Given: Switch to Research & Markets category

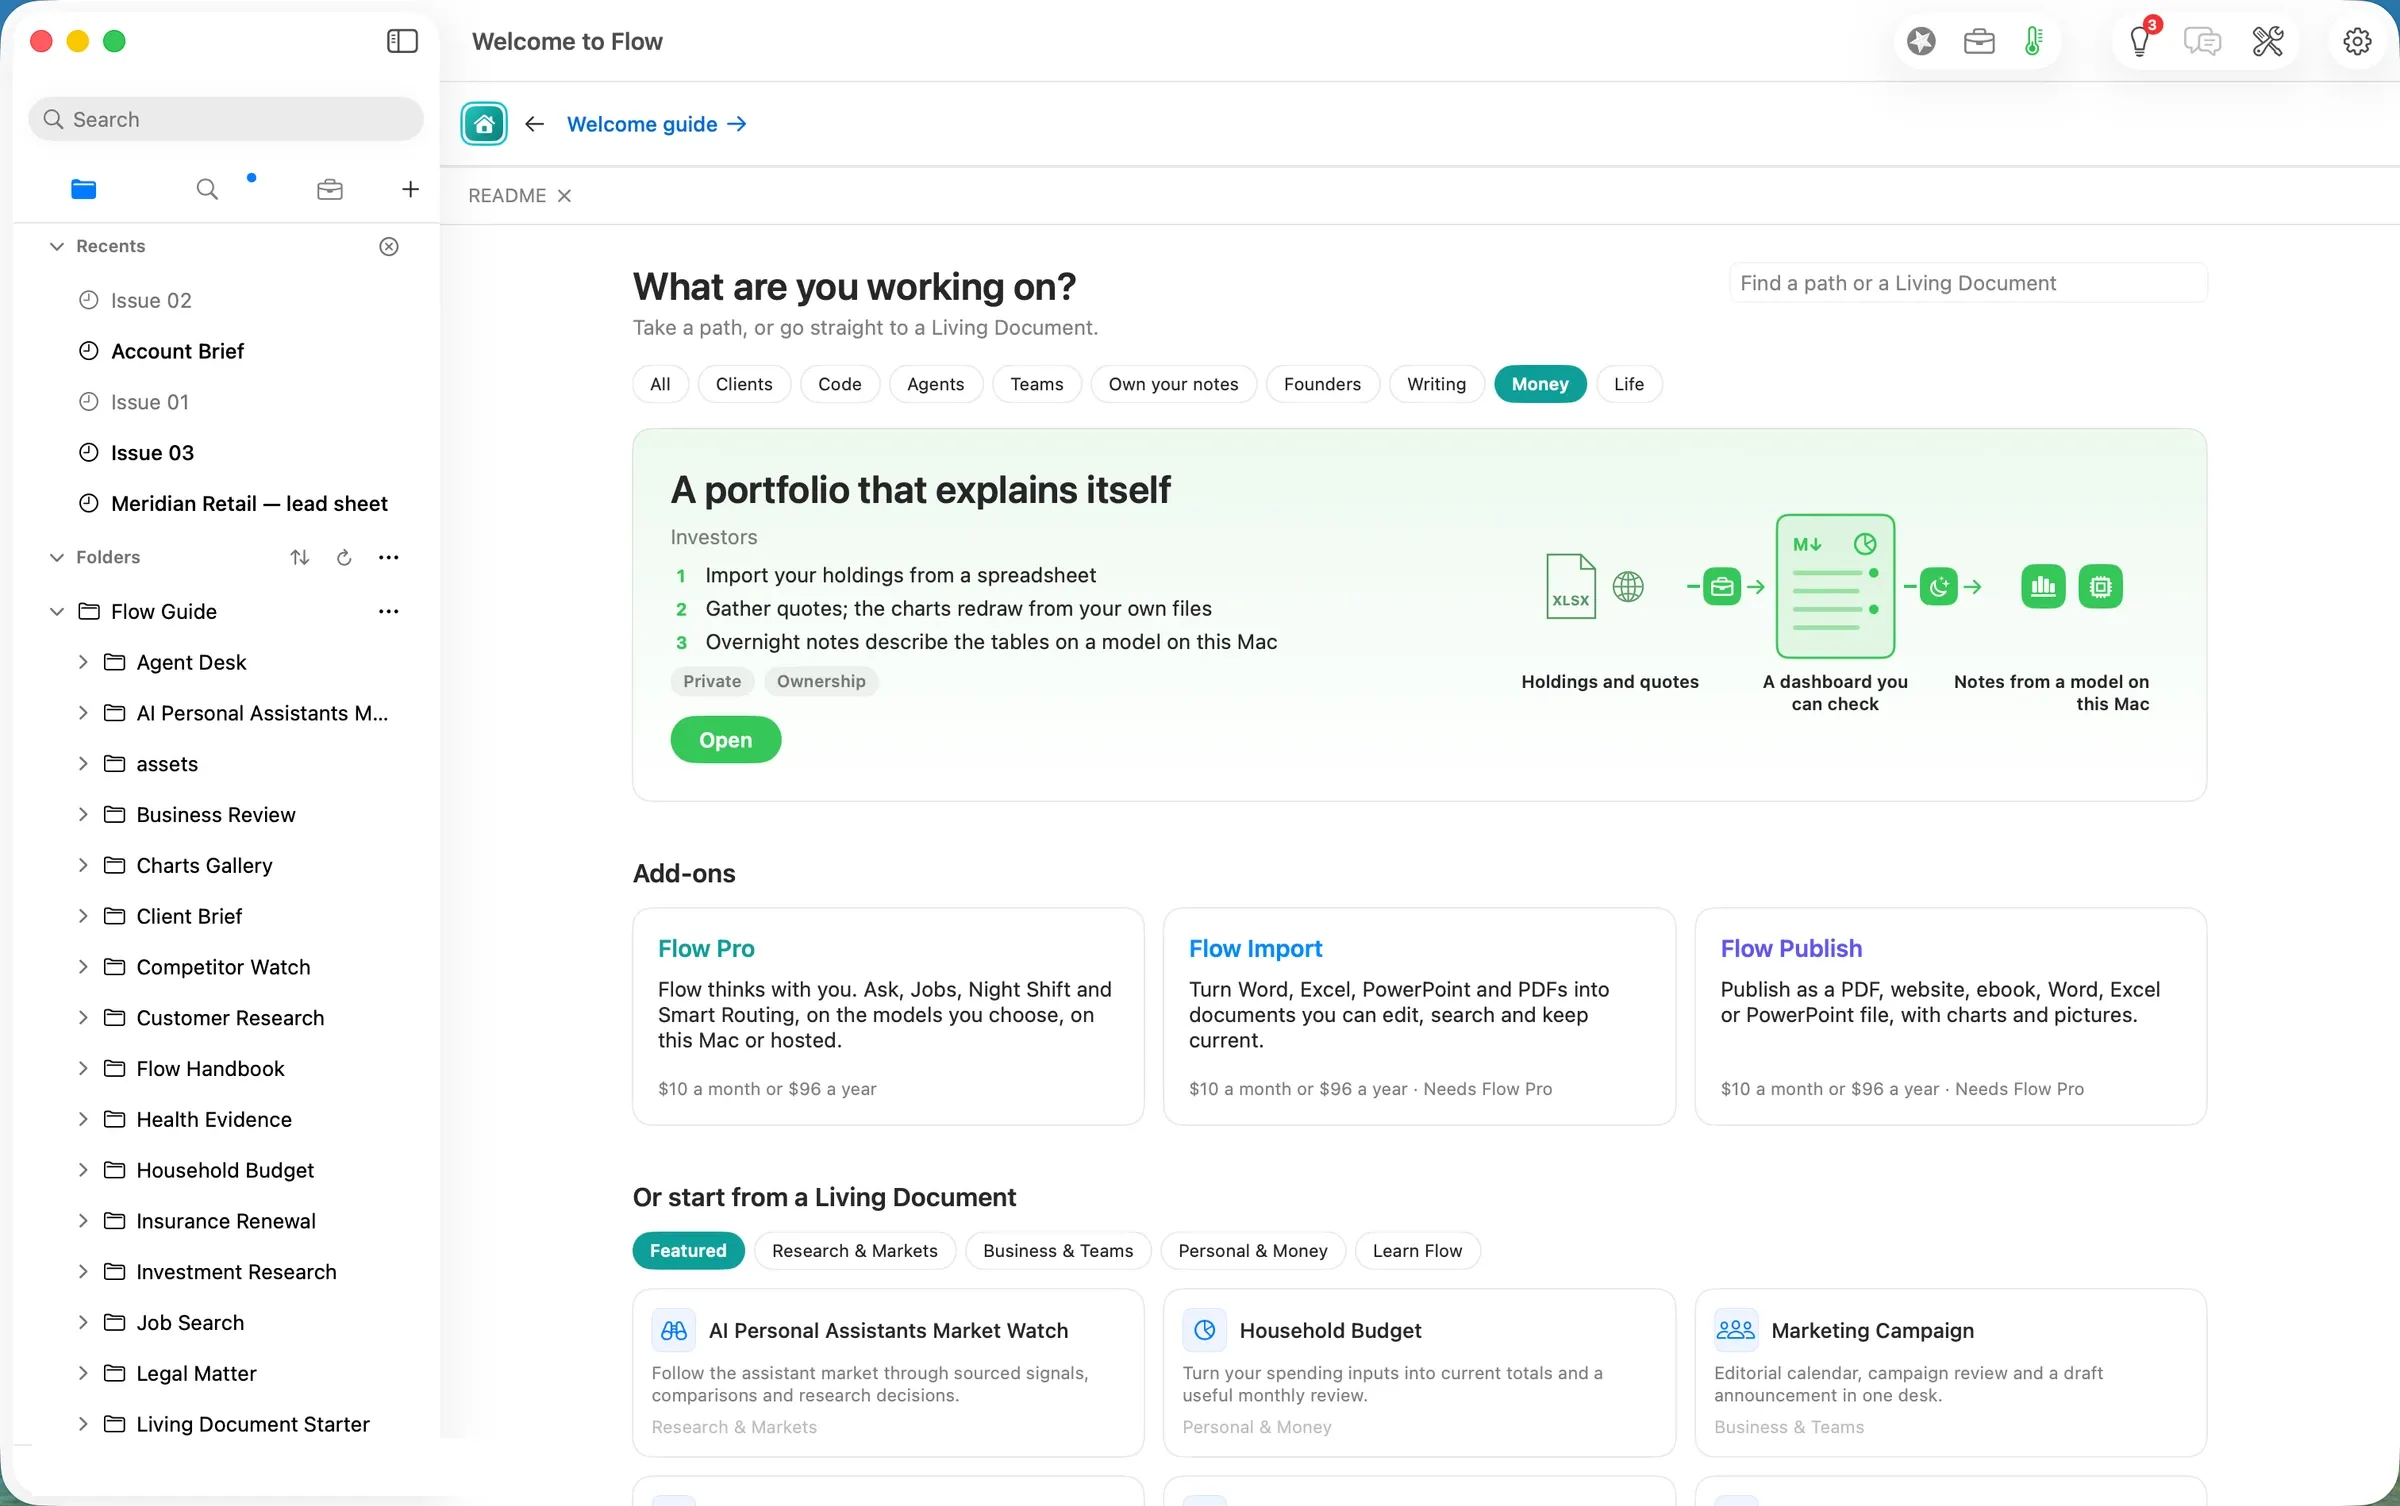Looking at the screenshot, I should (x=855, y=1251).
